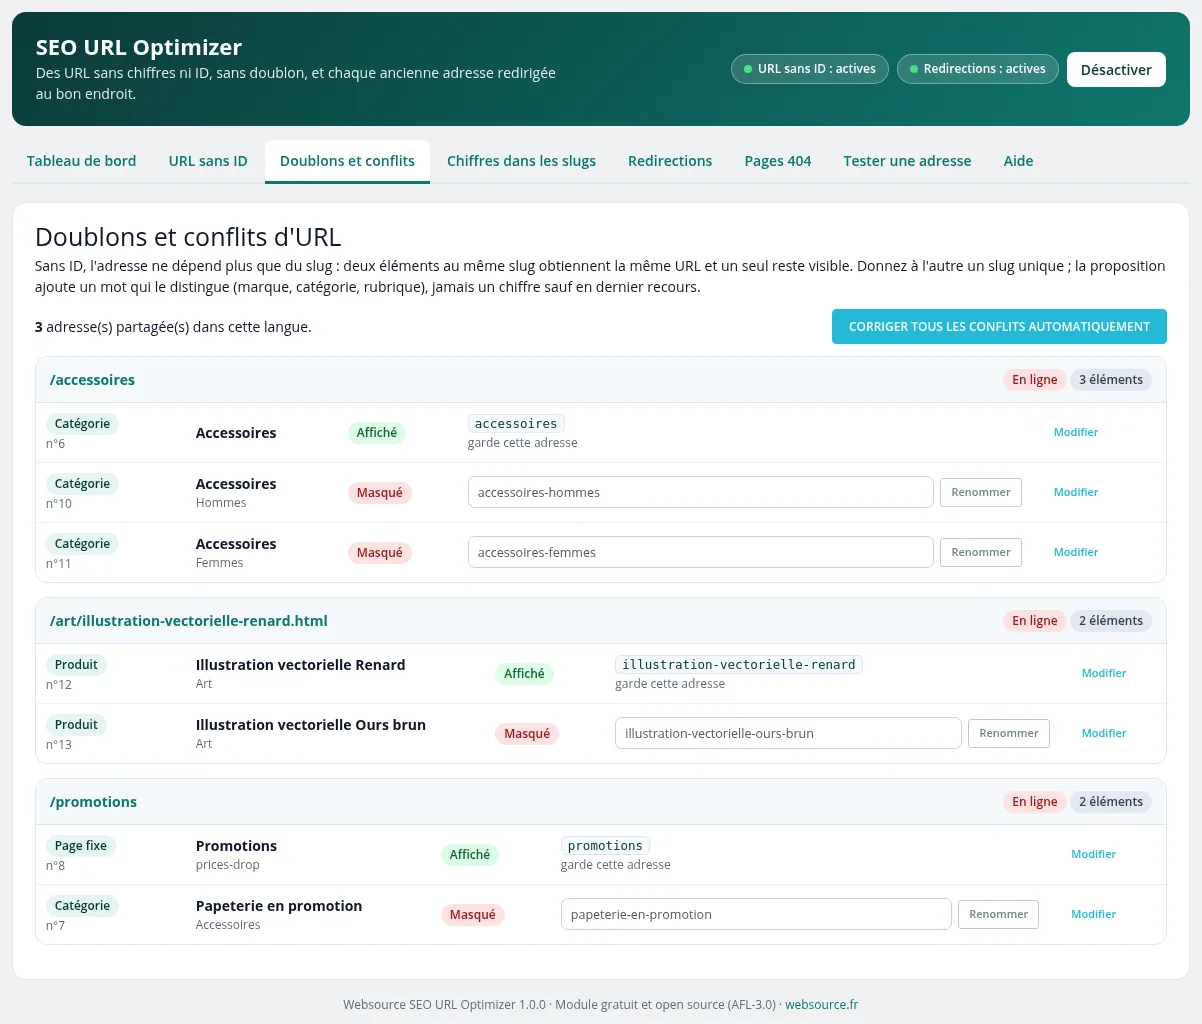This screenshot has height=1024, width=1202.
Task: Click the kept slug illustration-vectorielle-renard
Action: (x=739, y=665)
